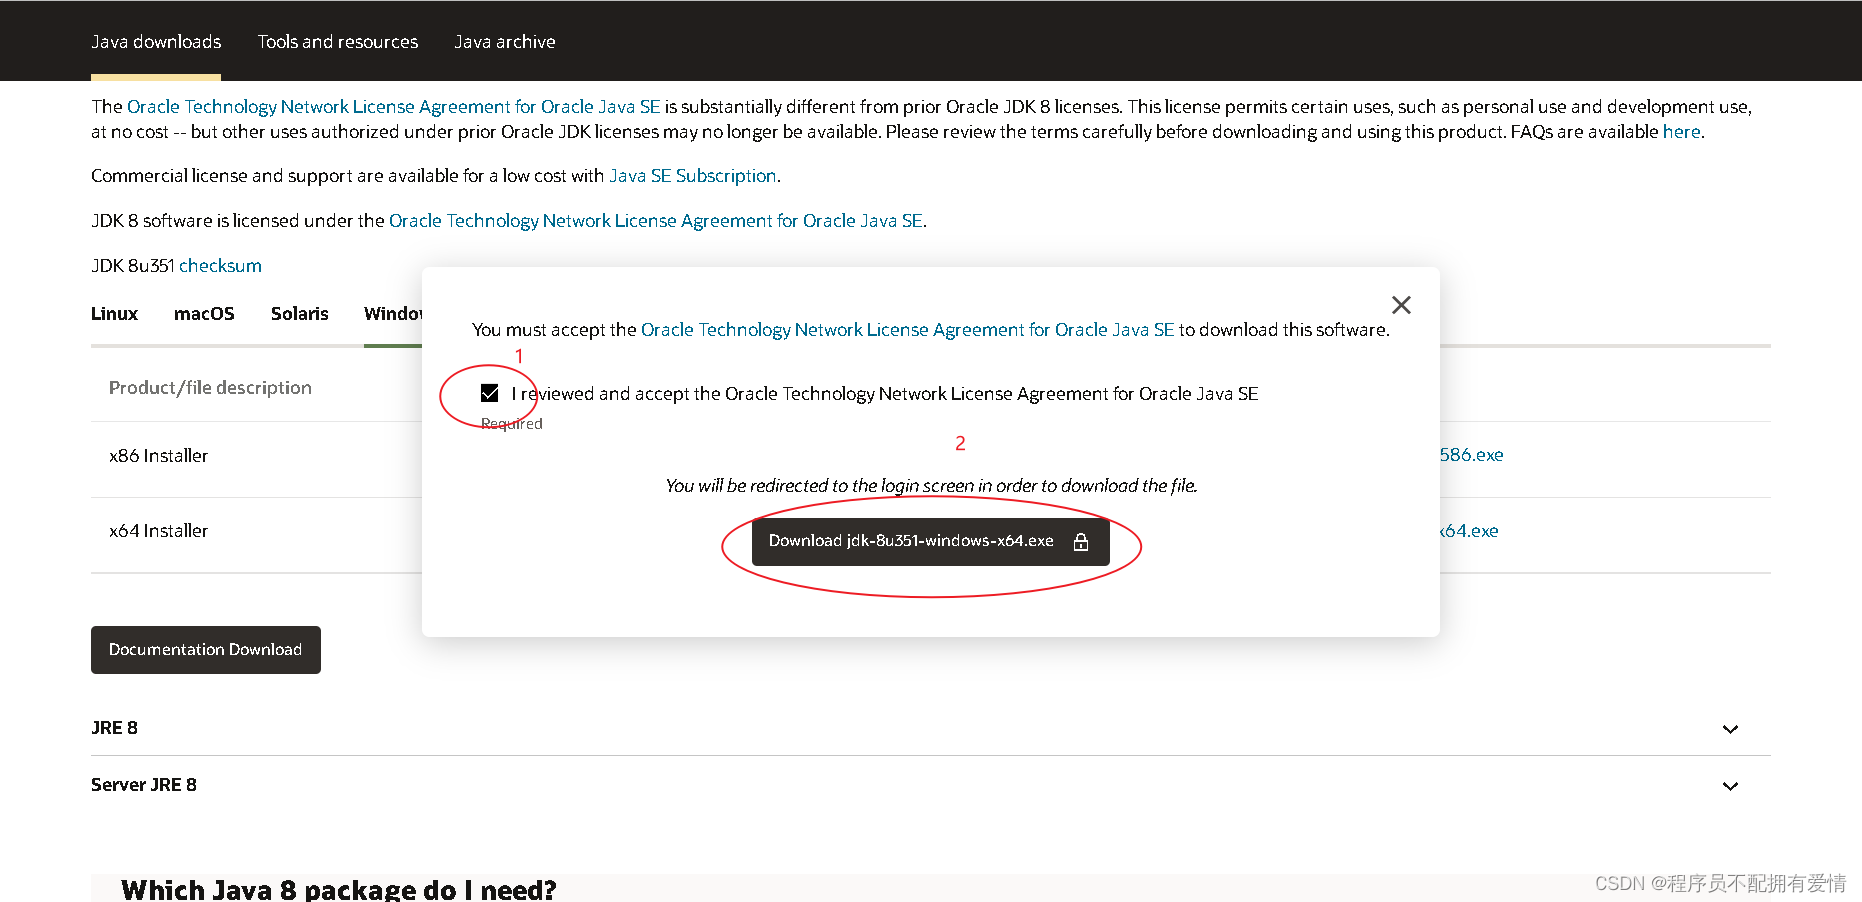1862x902 pixels.
Task: Select the Solaris platform tab
Action: click(300, 314)
